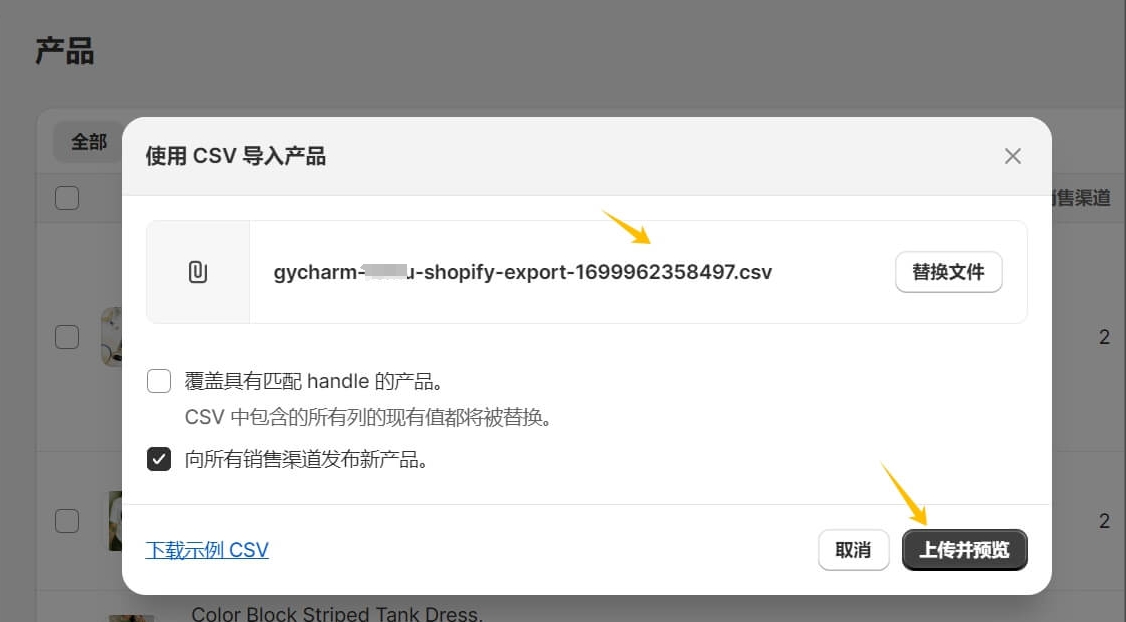Open Color Block Striped Tank Dress product
Screen dimensions: 1126x622
pyautogui.click(x=337, y=614)
